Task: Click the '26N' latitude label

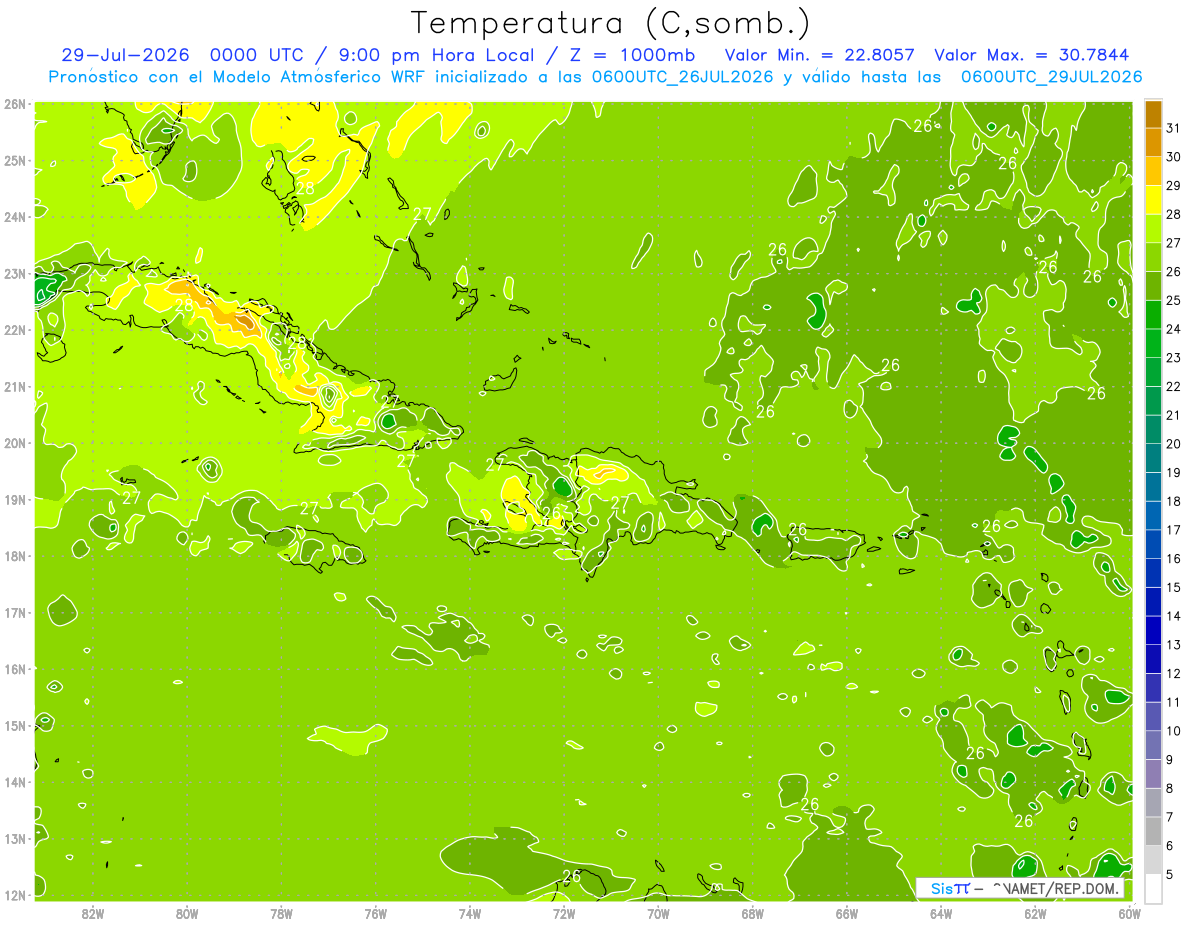Action: pos(14,104)
